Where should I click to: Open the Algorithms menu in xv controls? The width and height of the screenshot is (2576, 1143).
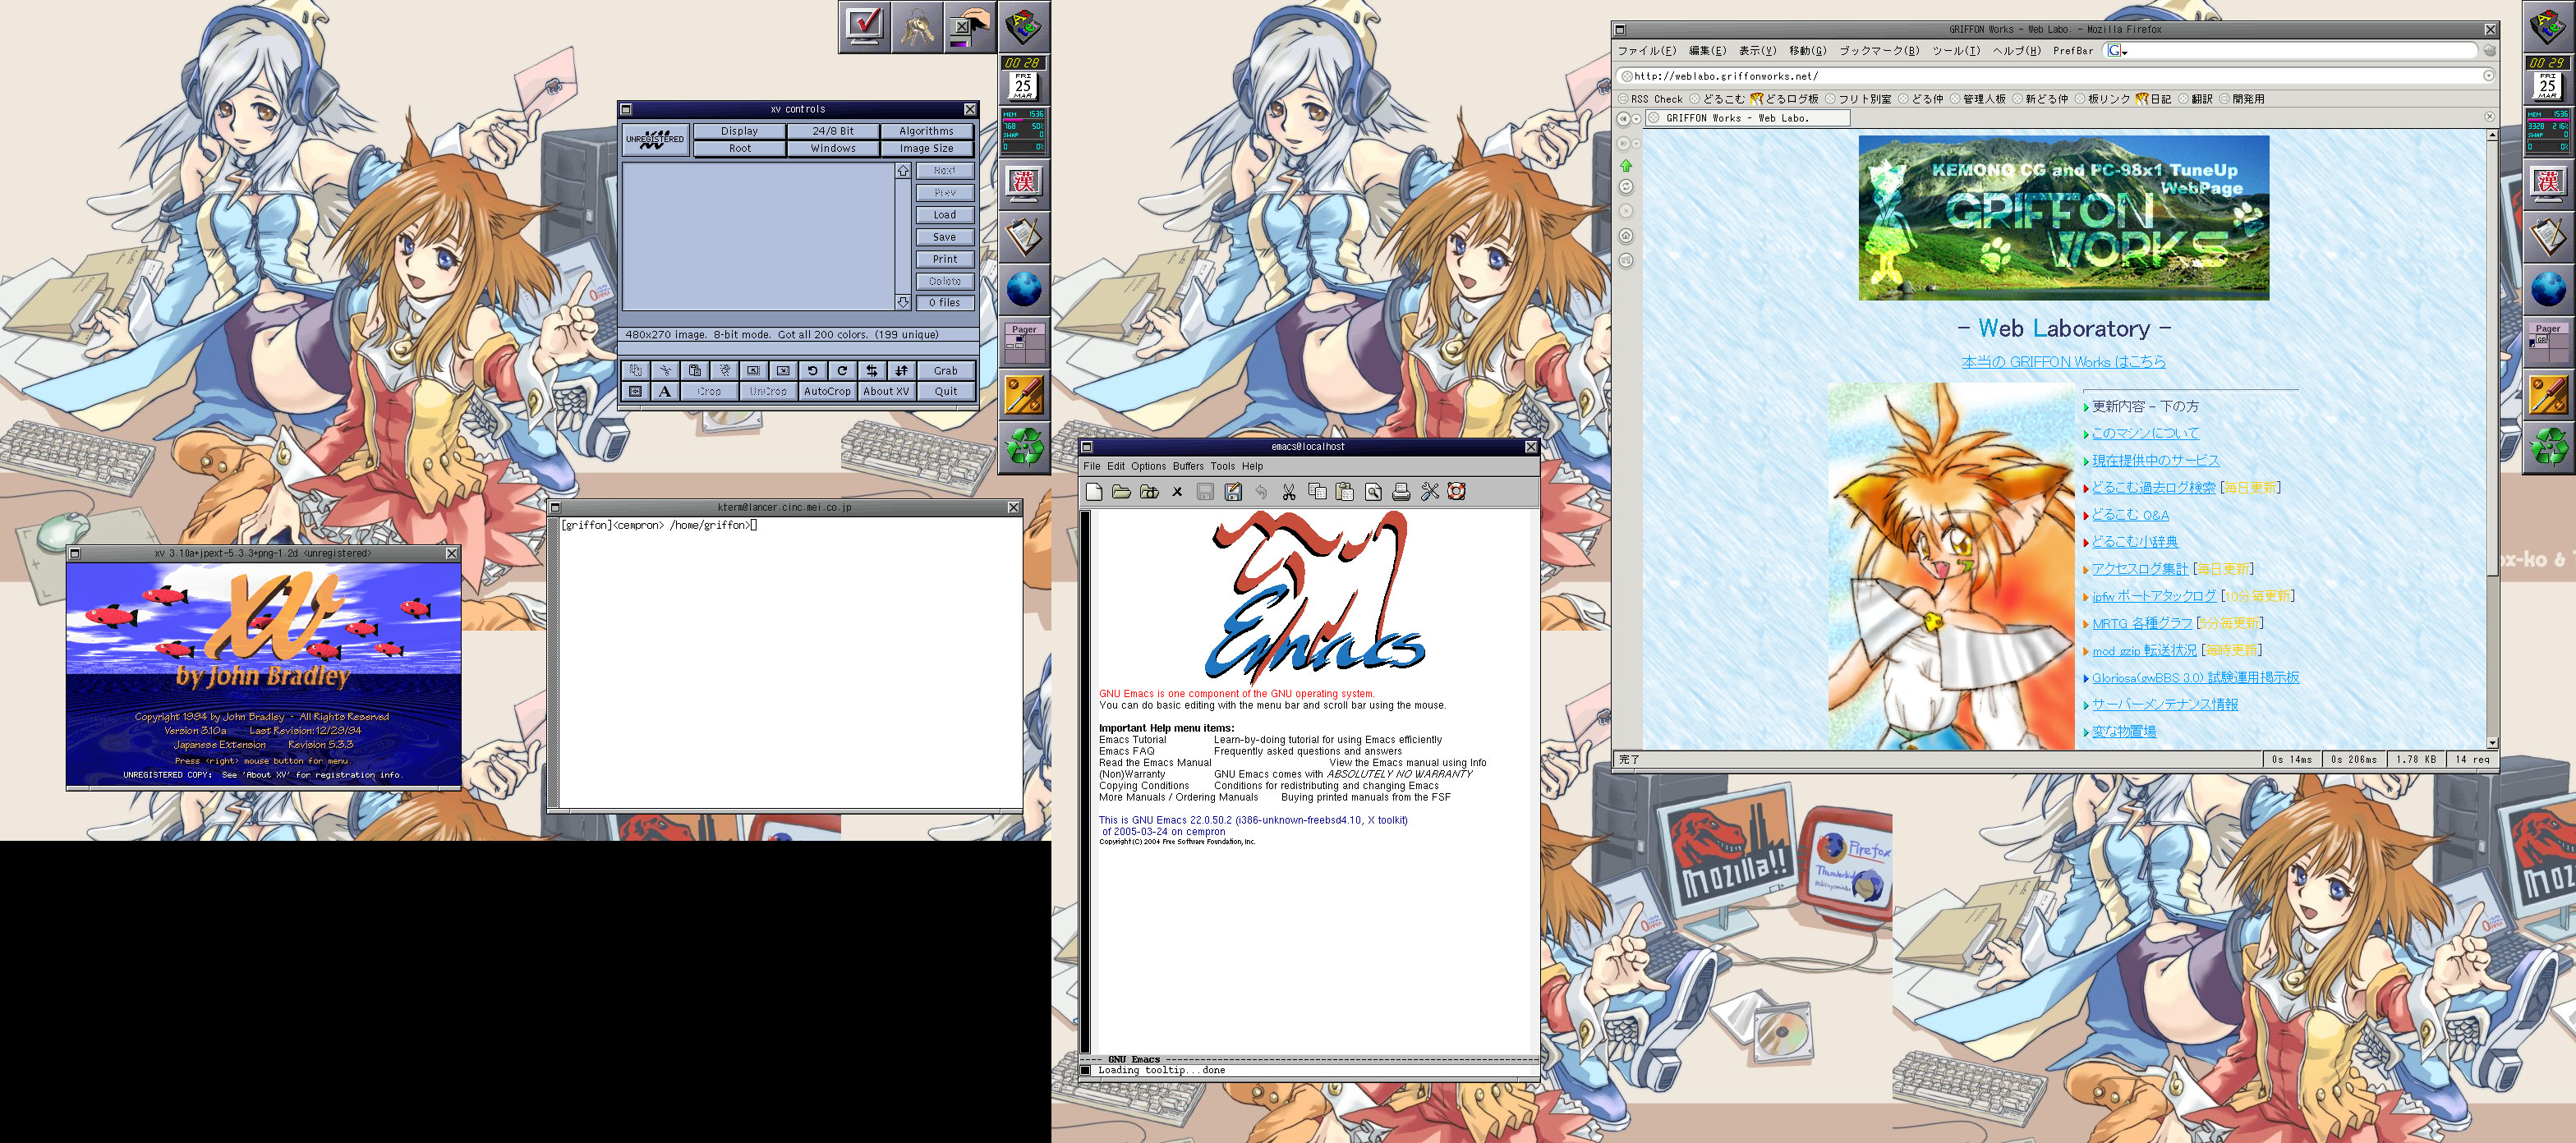click(x=926, y=131)
